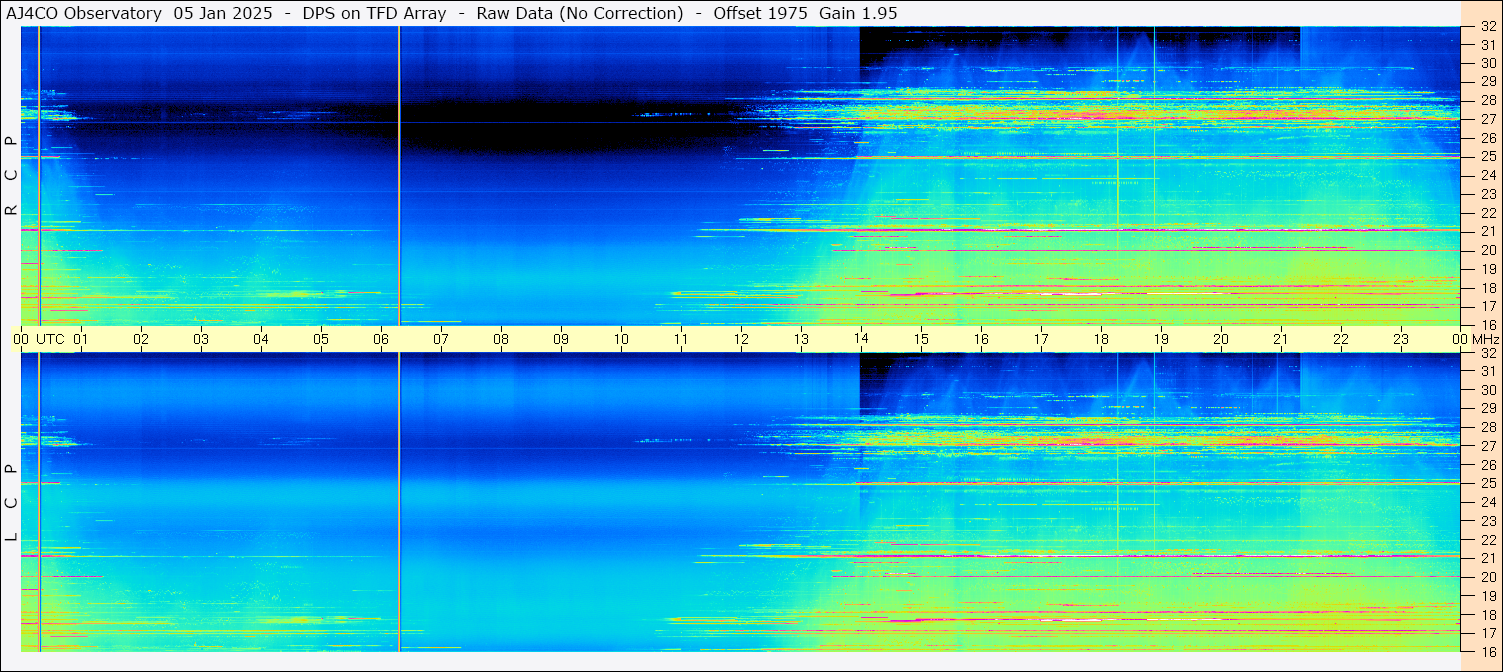This screenshot has height=672, width=1503.
Task: Click the 27 MHz tick of the RCP panel
Action: 1488,119
